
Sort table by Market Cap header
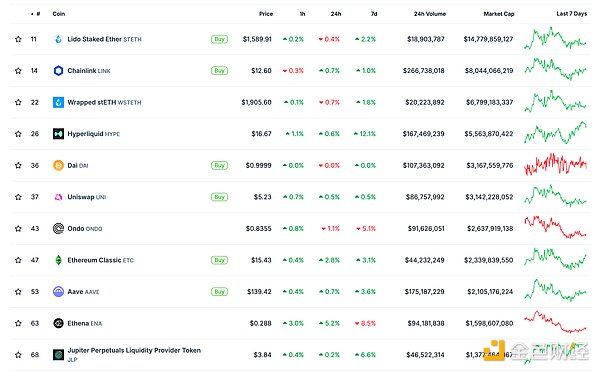point(499,14)
